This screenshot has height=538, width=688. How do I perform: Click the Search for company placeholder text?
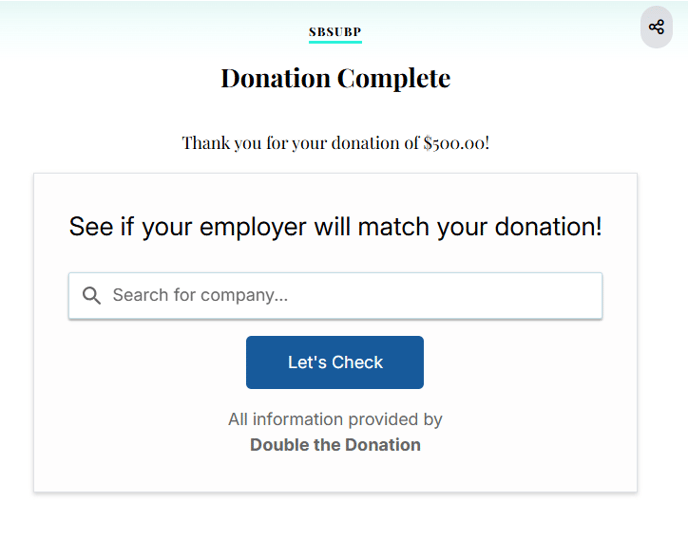(x=200, y=295)
